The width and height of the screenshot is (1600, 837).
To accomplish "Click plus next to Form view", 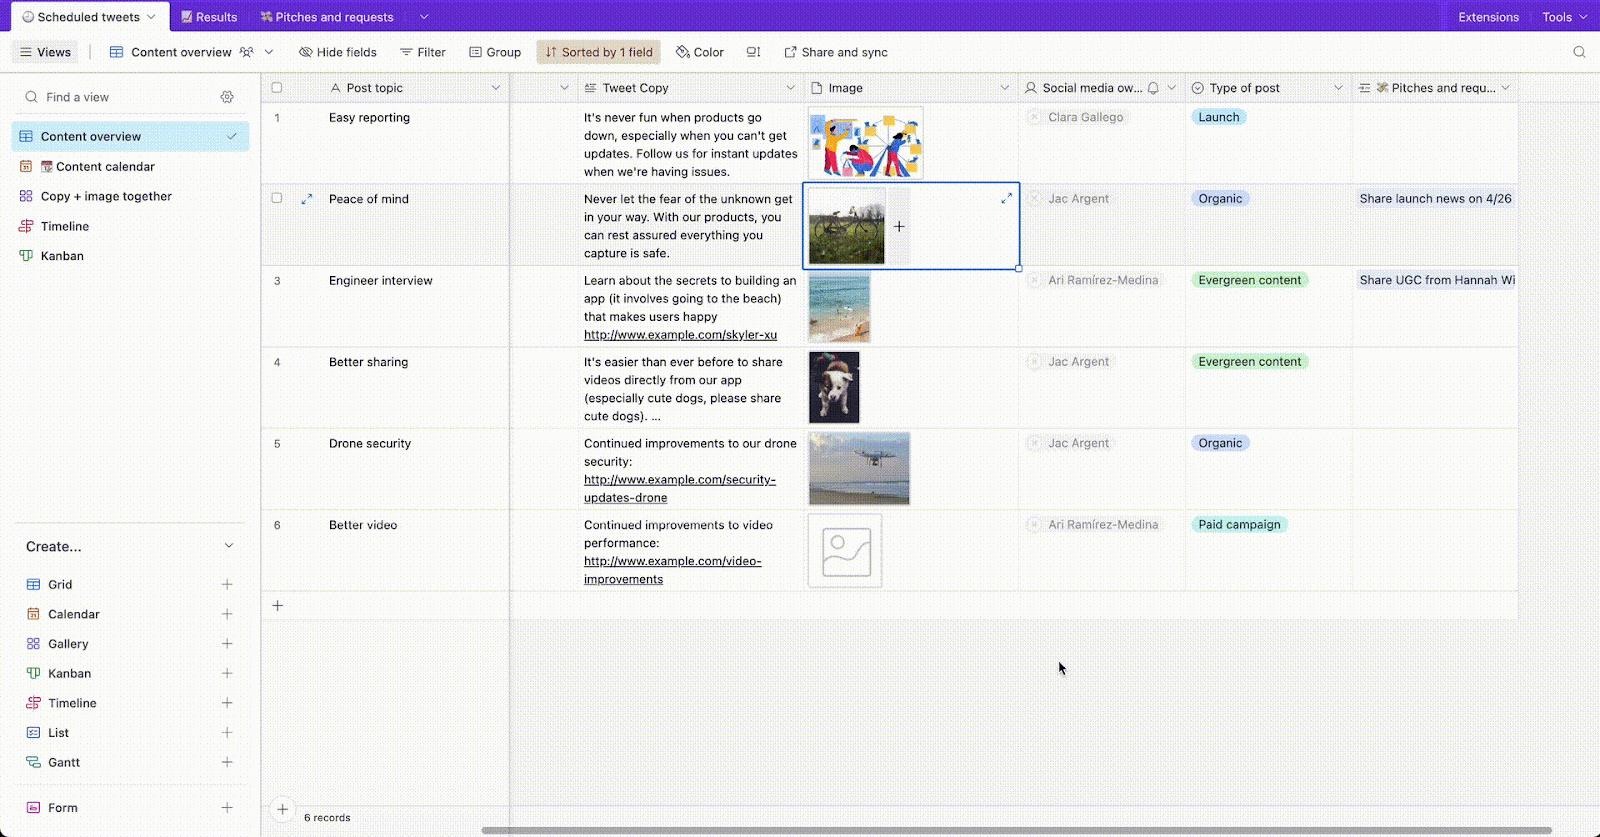I will [x=227, y=807].
